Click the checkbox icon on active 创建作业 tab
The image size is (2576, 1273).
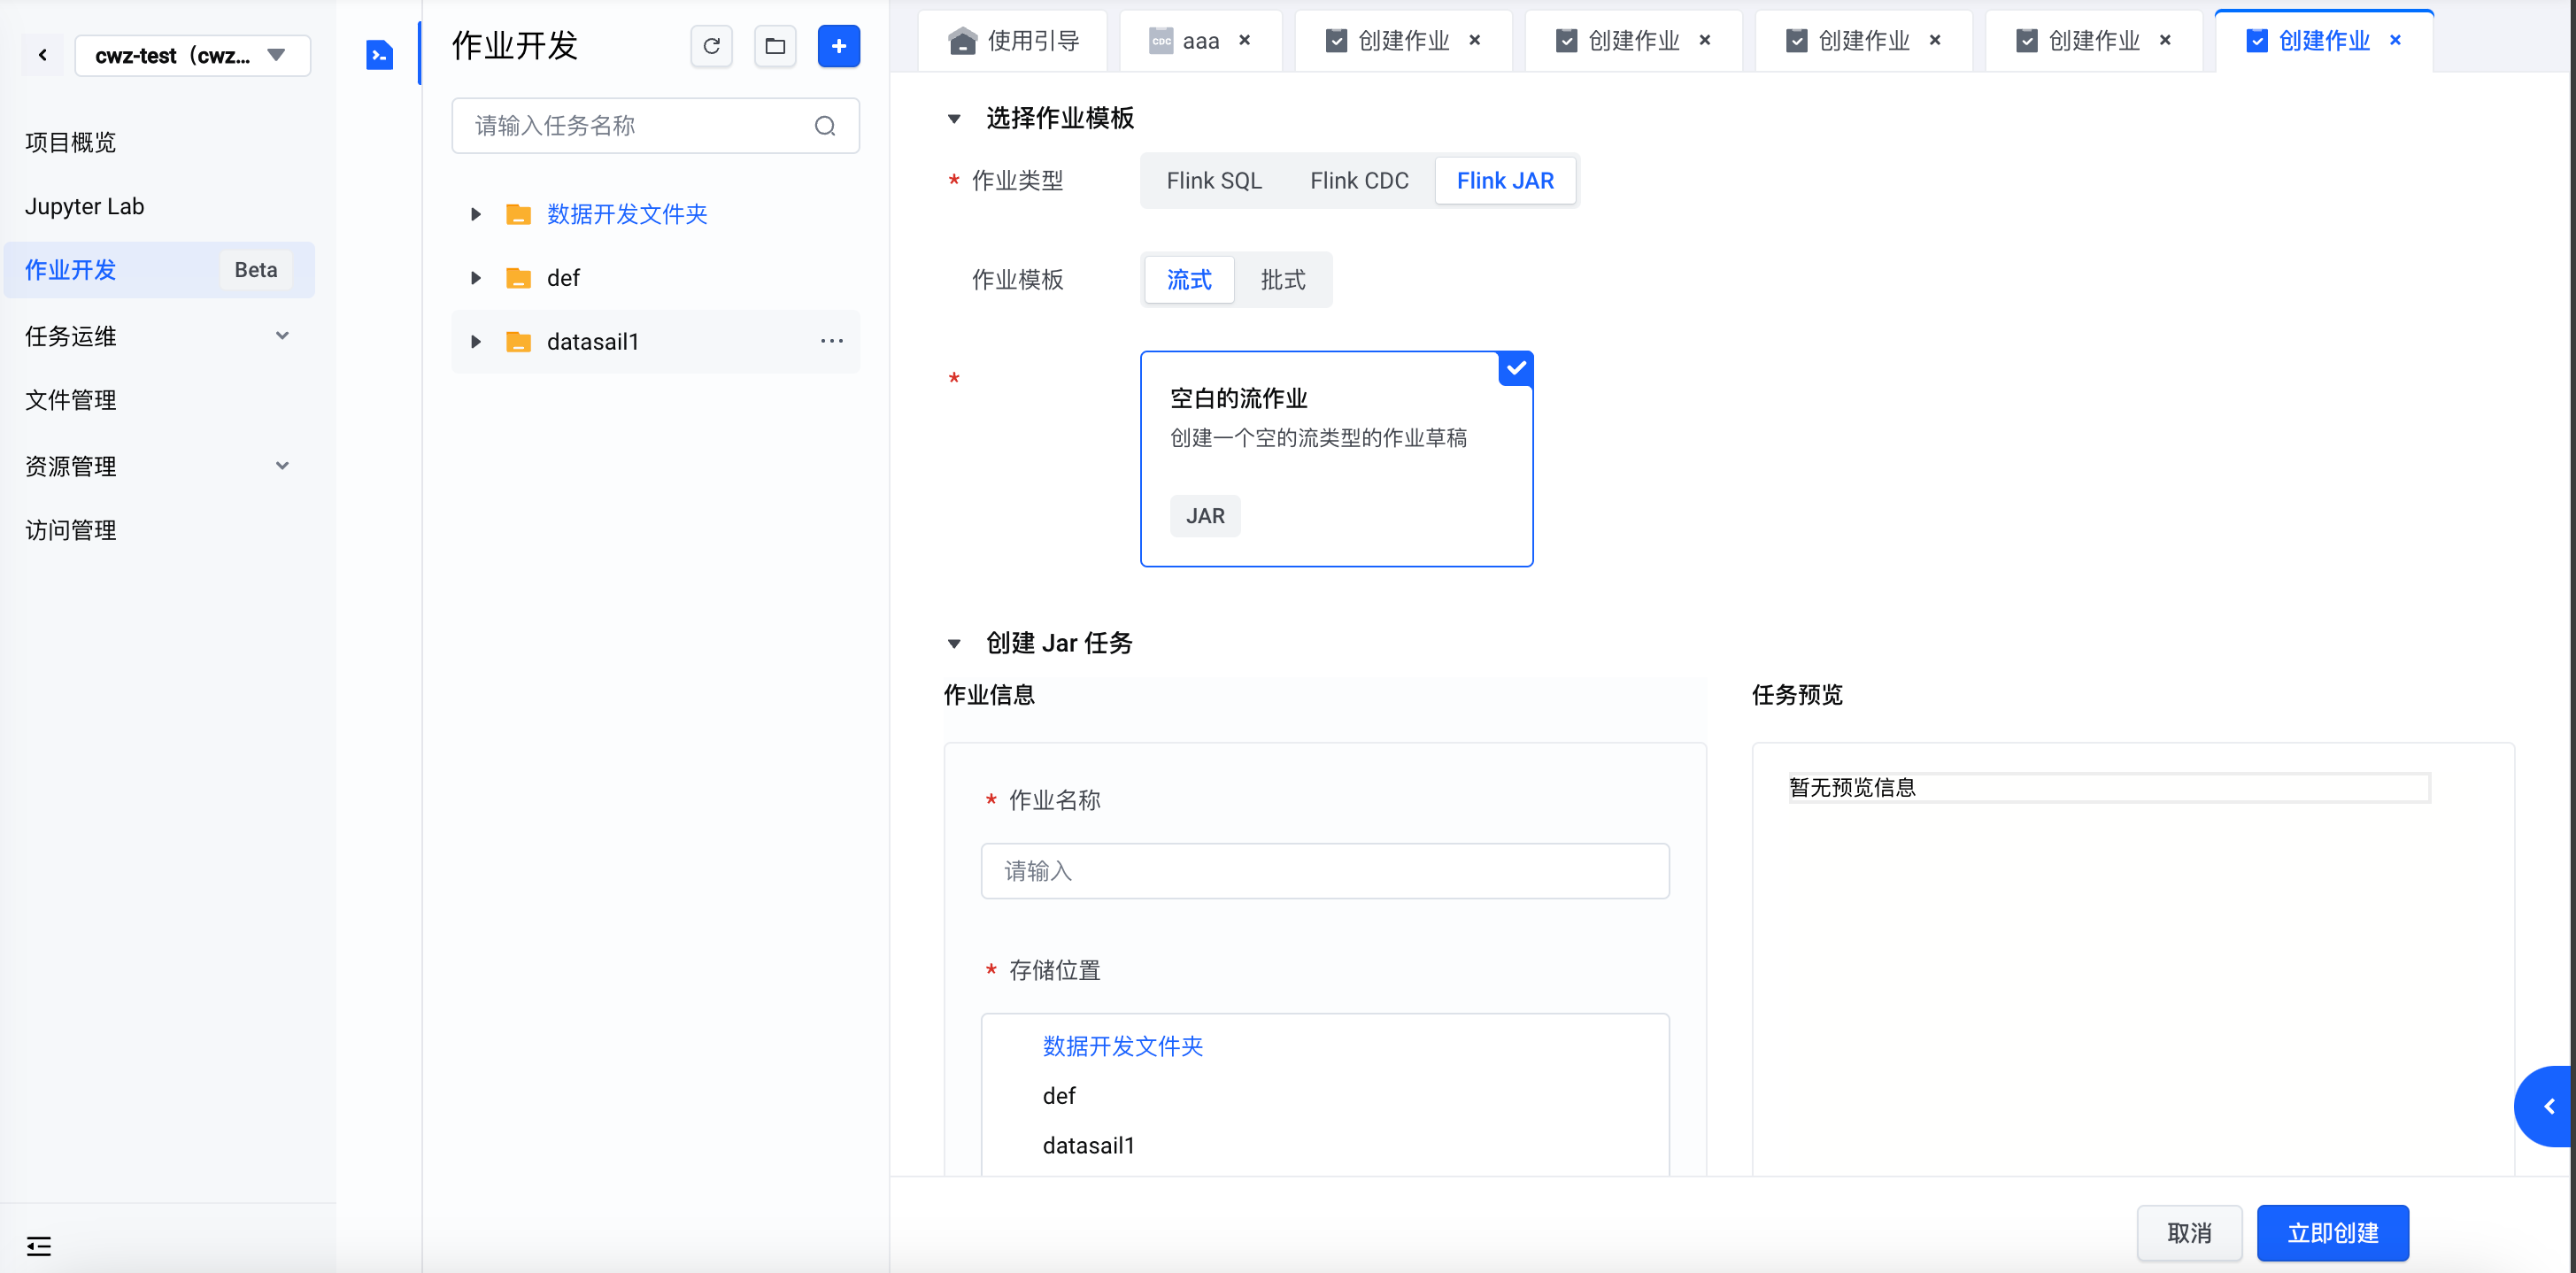coord(2256,41)
